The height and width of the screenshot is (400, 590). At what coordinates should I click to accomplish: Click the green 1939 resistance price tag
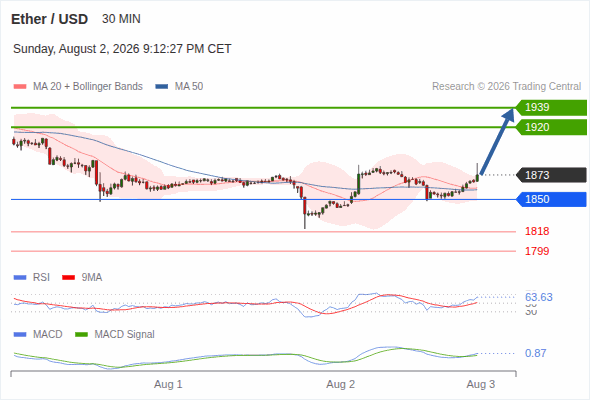pyautogui.click(x=551, y=107)
